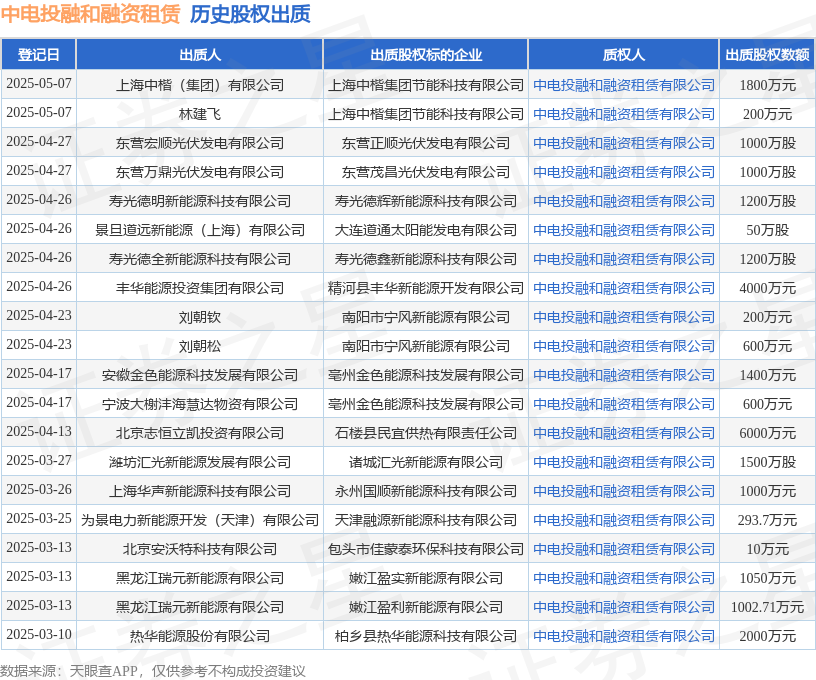Open 质权人 link in 上海中楷（集团）有限公司 row
The width and height of the screenshot is (816, 680).
tap(623, 85)
